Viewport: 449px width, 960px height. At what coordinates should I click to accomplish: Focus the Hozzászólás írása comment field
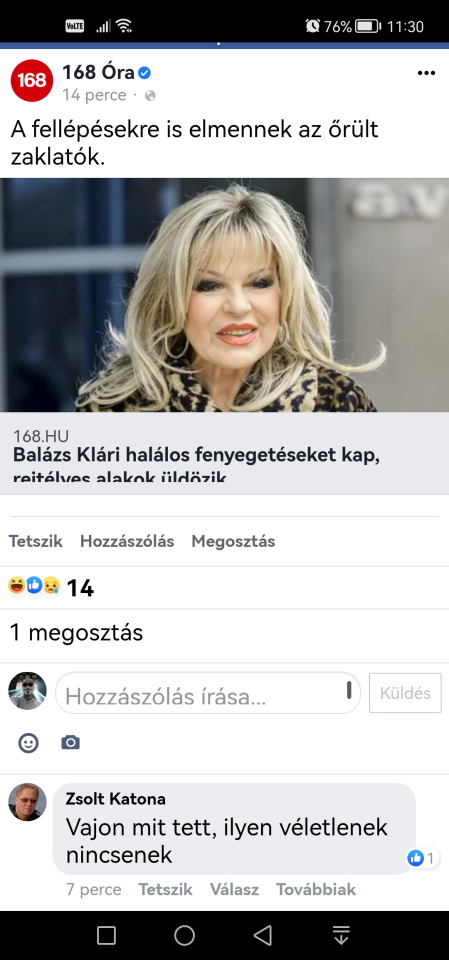pyautogui.click(x=208, y=693)
